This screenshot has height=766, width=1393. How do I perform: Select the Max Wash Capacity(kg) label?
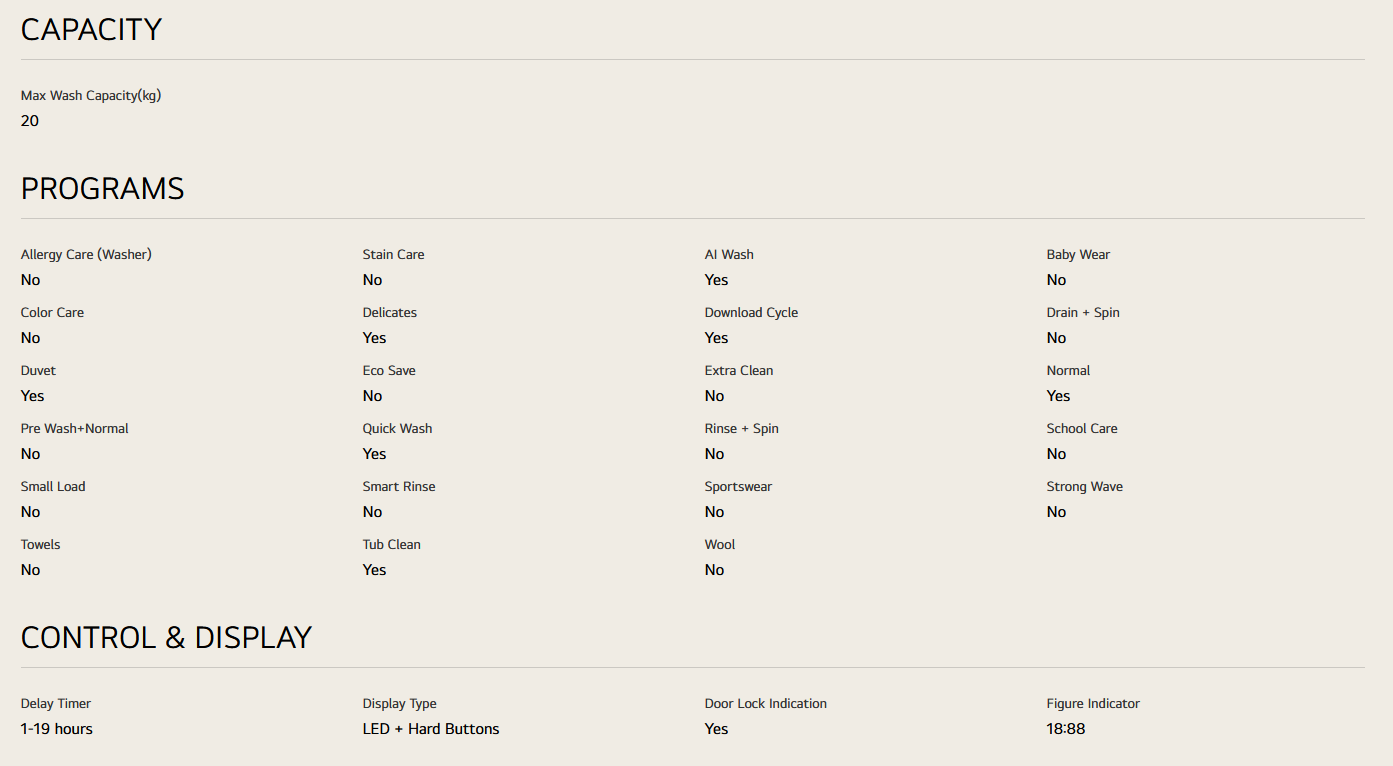[x=91, y=96]
